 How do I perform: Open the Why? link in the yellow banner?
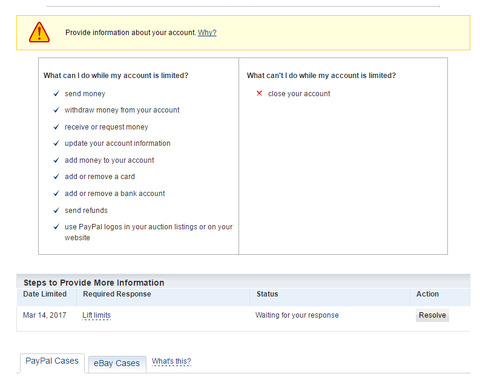pyautogui.click(x=207, y=33)
